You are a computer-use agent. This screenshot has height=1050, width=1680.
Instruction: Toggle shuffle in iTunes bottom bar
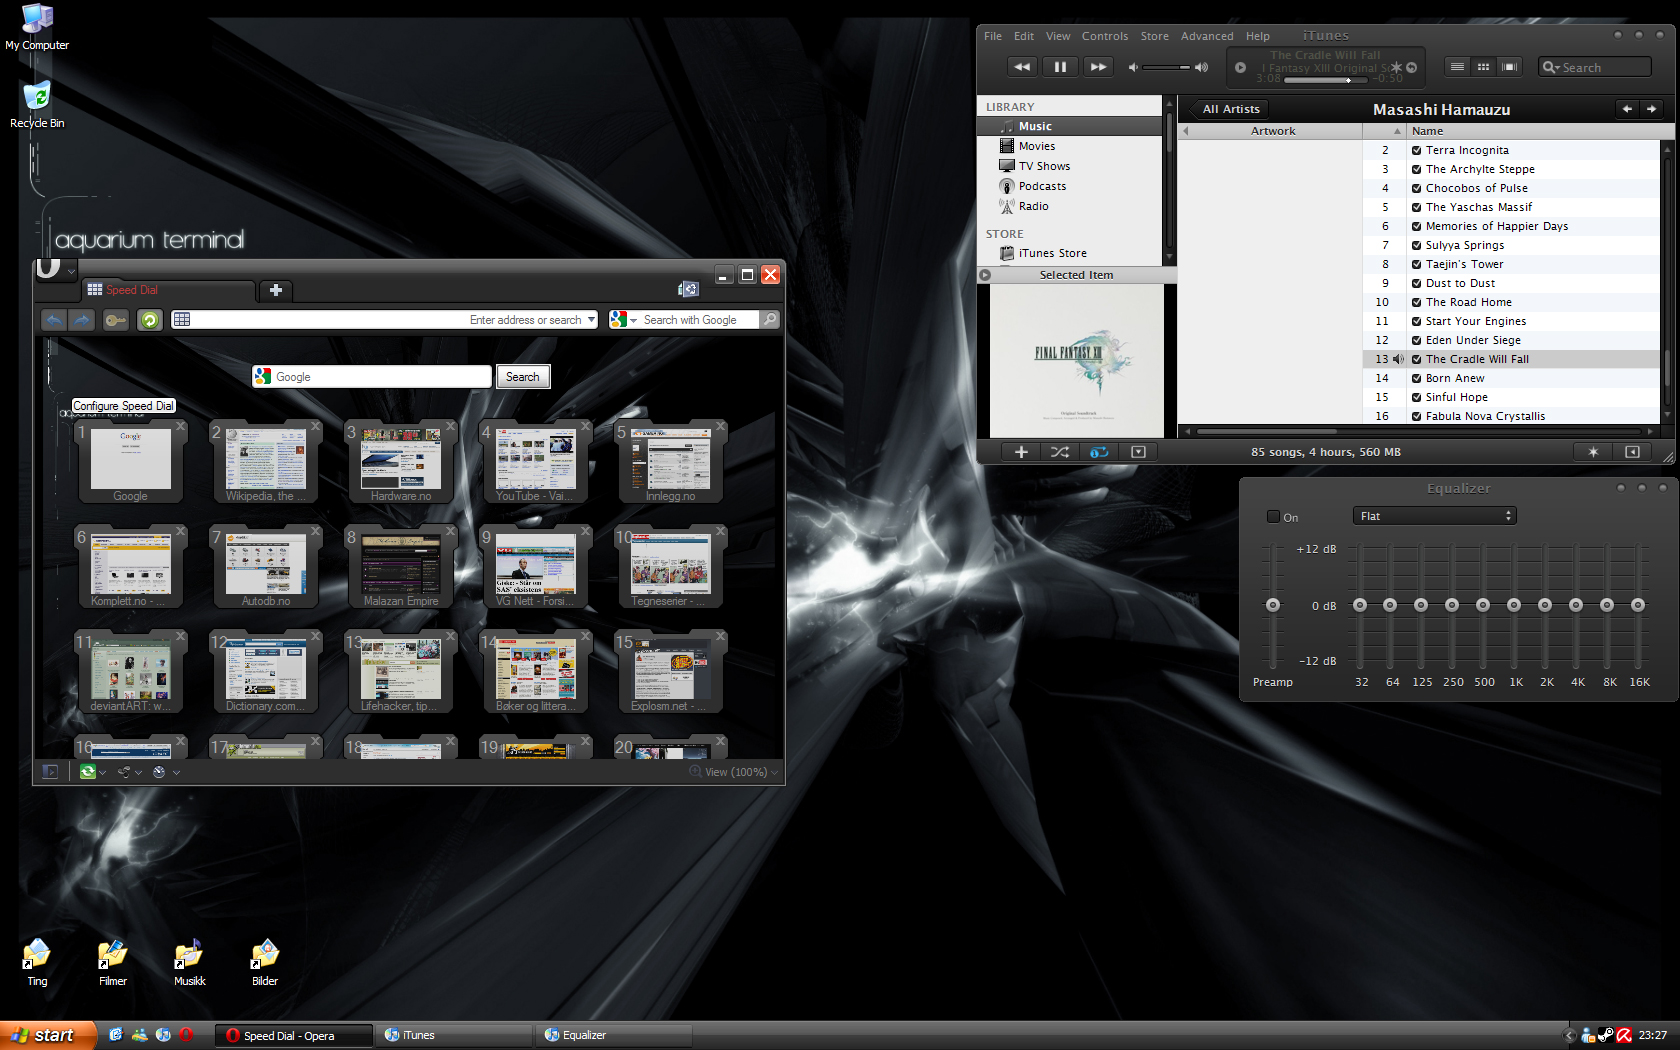(x=1060, y=452)
